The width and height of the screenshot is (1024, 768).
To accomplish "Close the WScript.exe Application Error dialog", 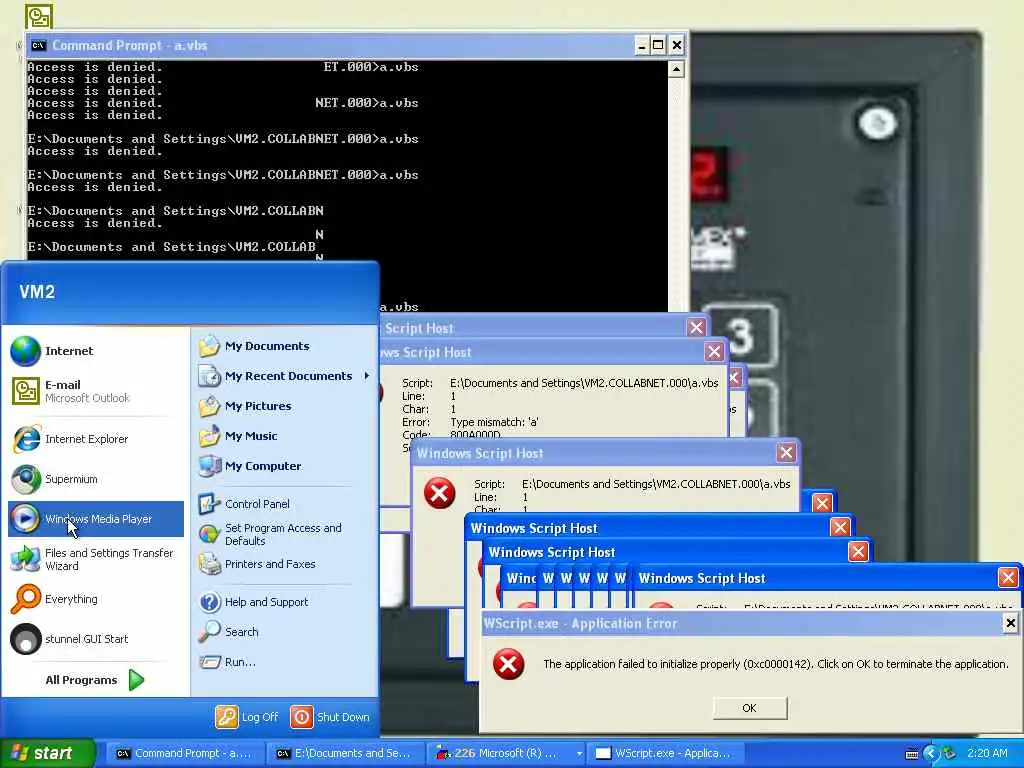I will click(1010, 623).
